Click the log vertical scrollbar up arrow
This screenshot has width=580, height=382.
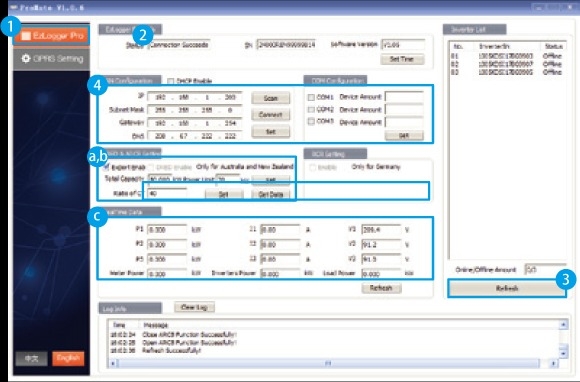pos(563,325)
